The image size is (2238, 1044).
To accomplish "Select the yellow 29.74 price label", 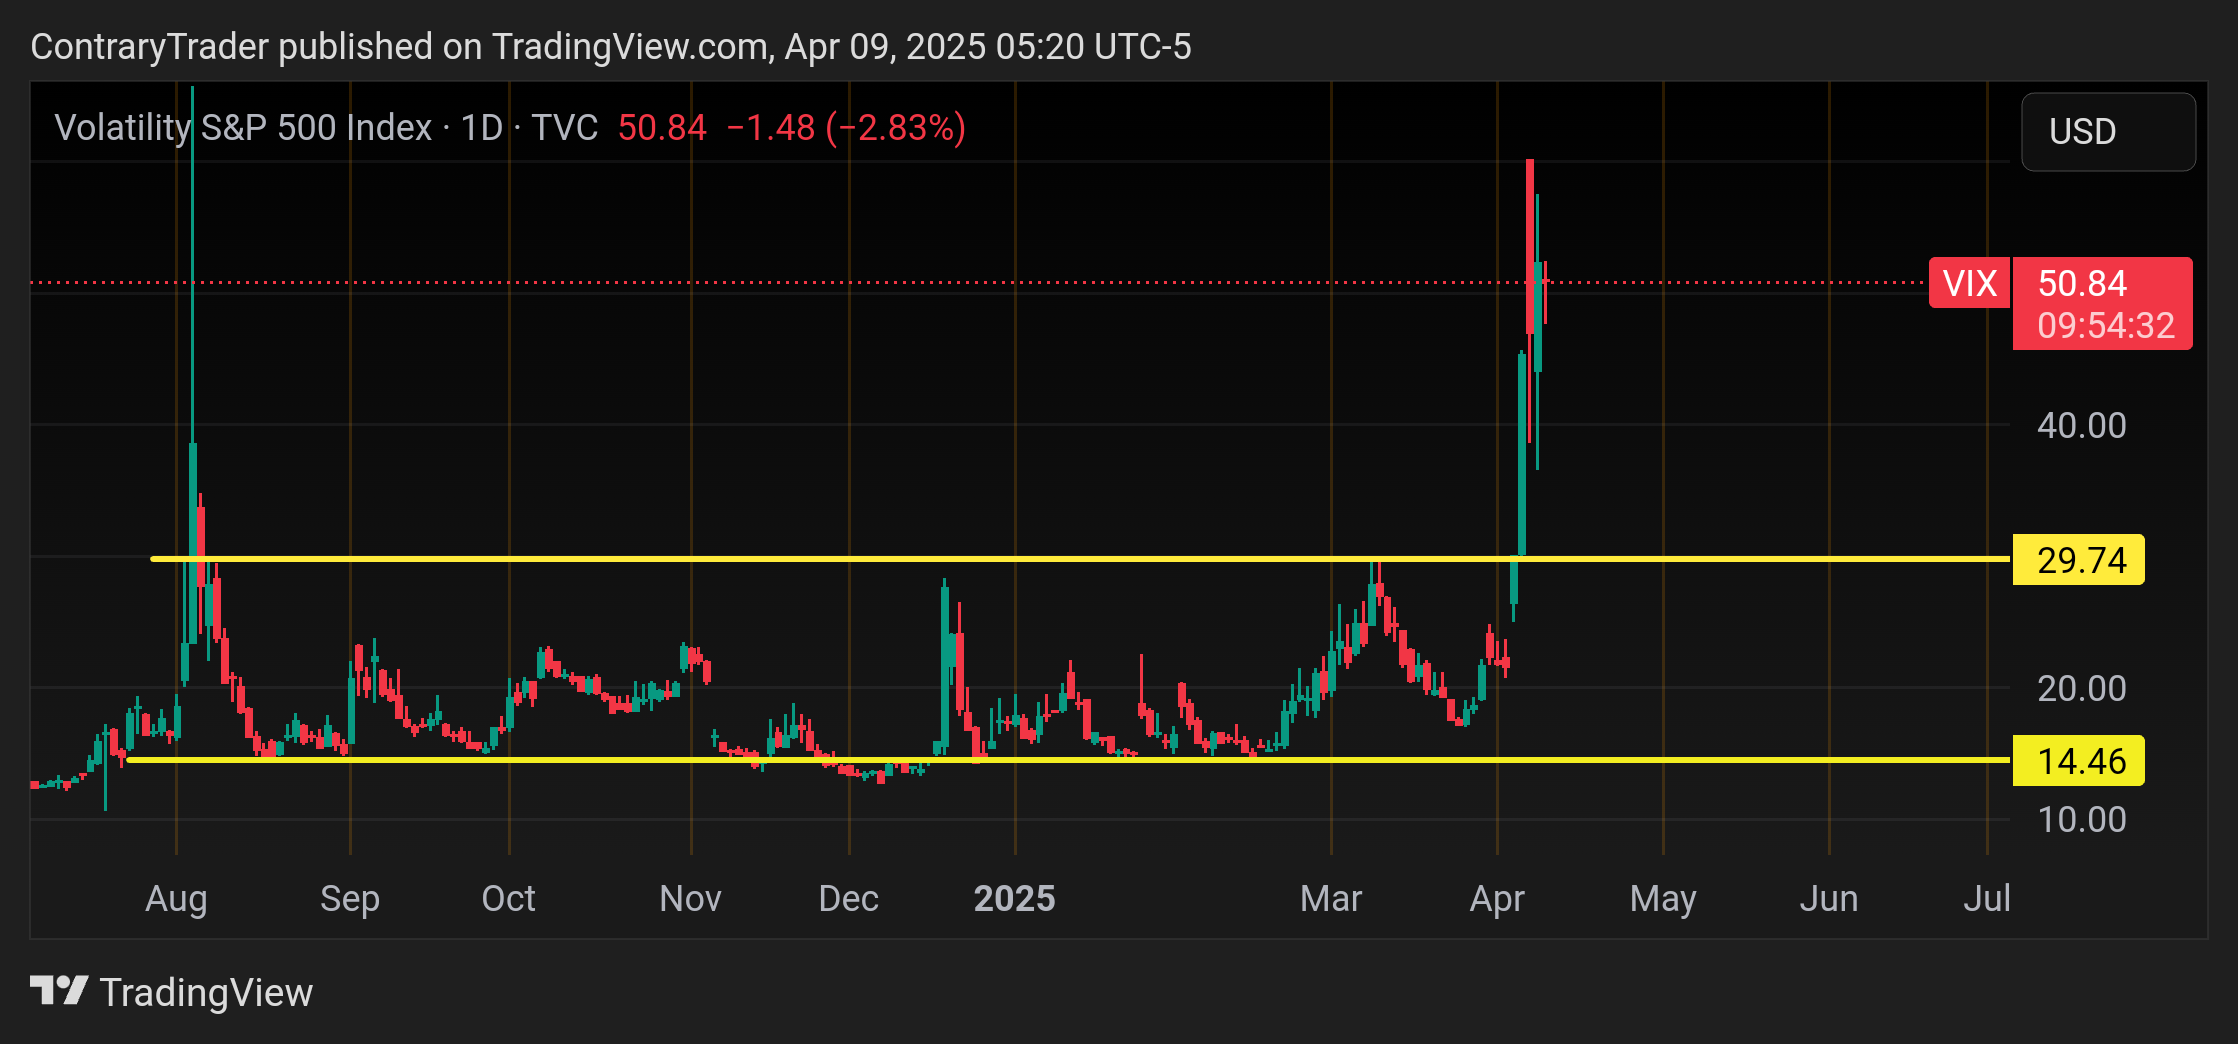I will pyautogui.click(x=2078, y=560).
